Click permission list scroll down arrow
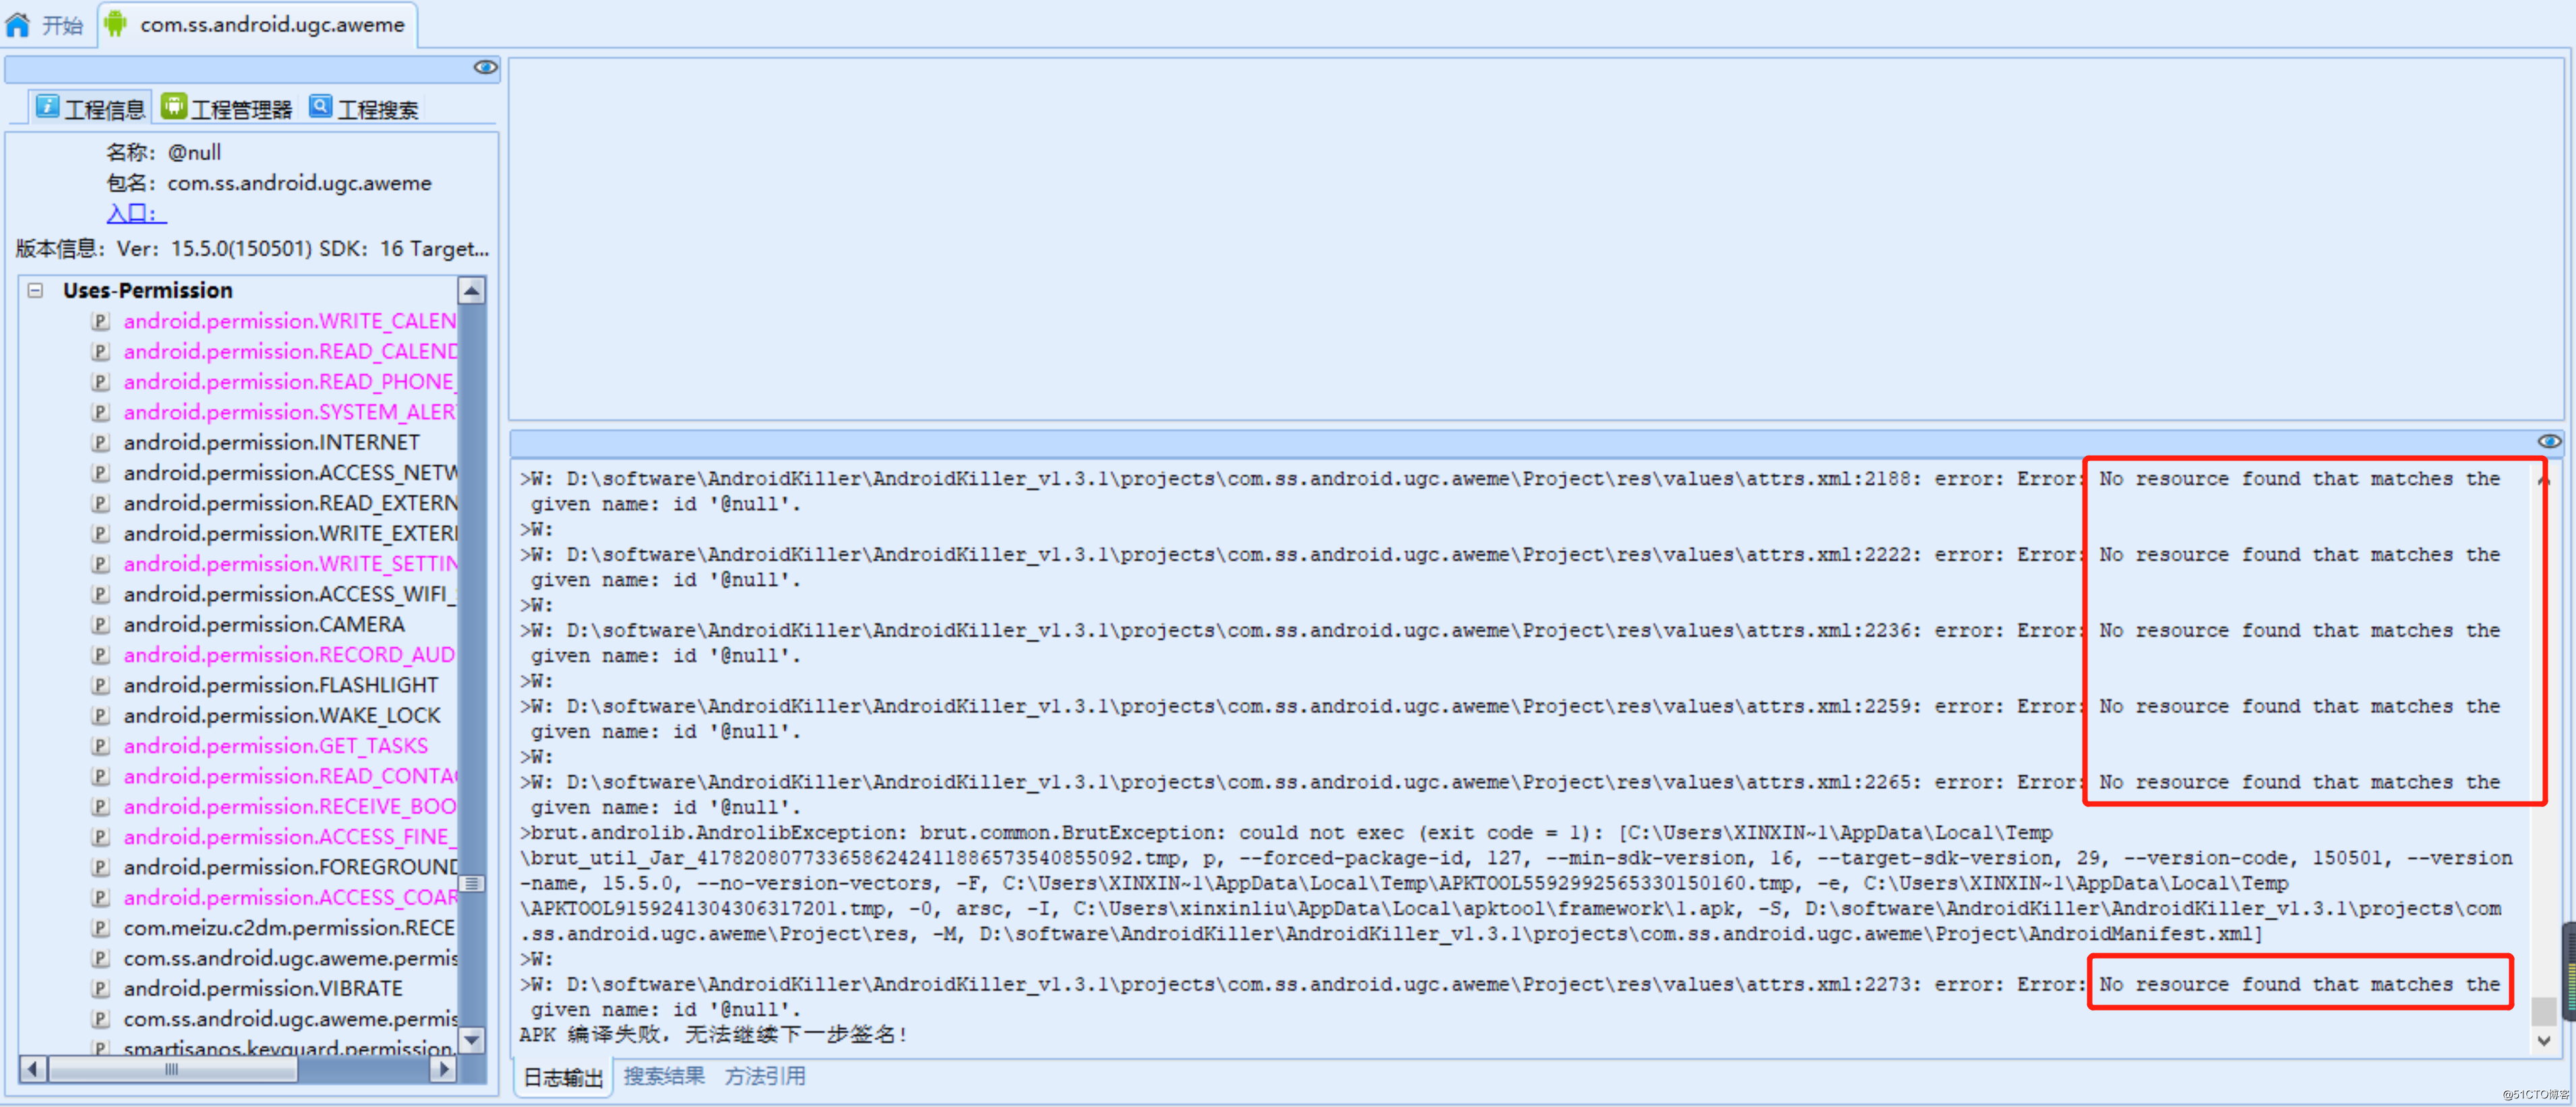This screenshot has height=1107, width=2576. [x=471, y=1040]
